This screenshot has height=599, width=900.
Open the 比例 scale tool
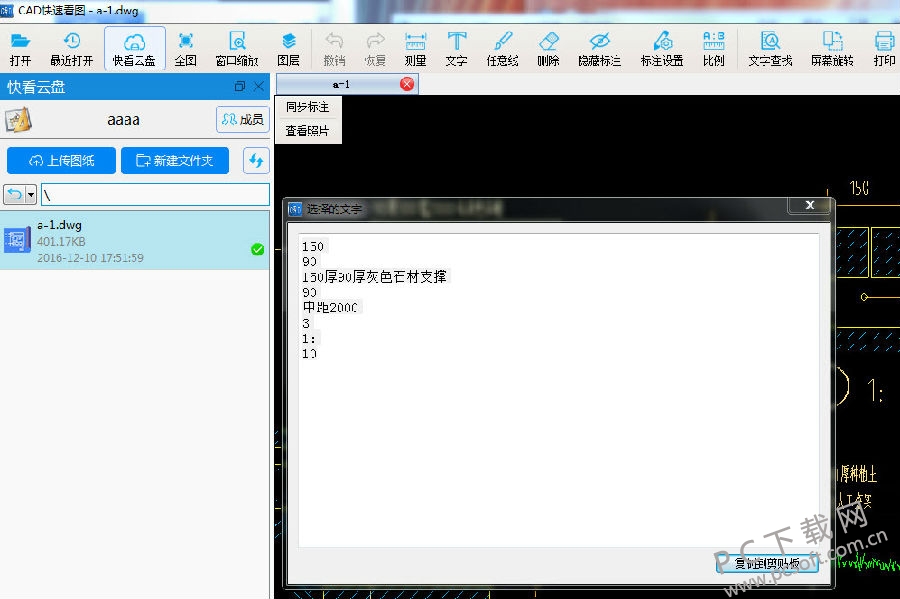point(713,49)
